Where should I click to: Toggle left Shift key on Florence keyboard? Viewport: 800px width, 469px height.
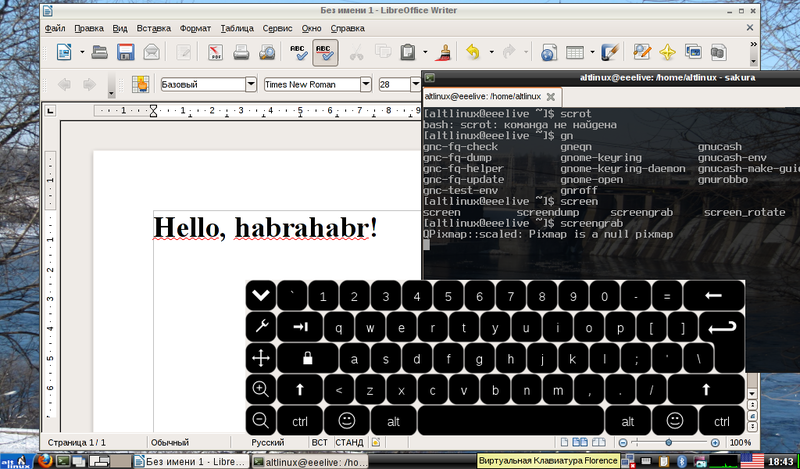[x=300, y=390]
